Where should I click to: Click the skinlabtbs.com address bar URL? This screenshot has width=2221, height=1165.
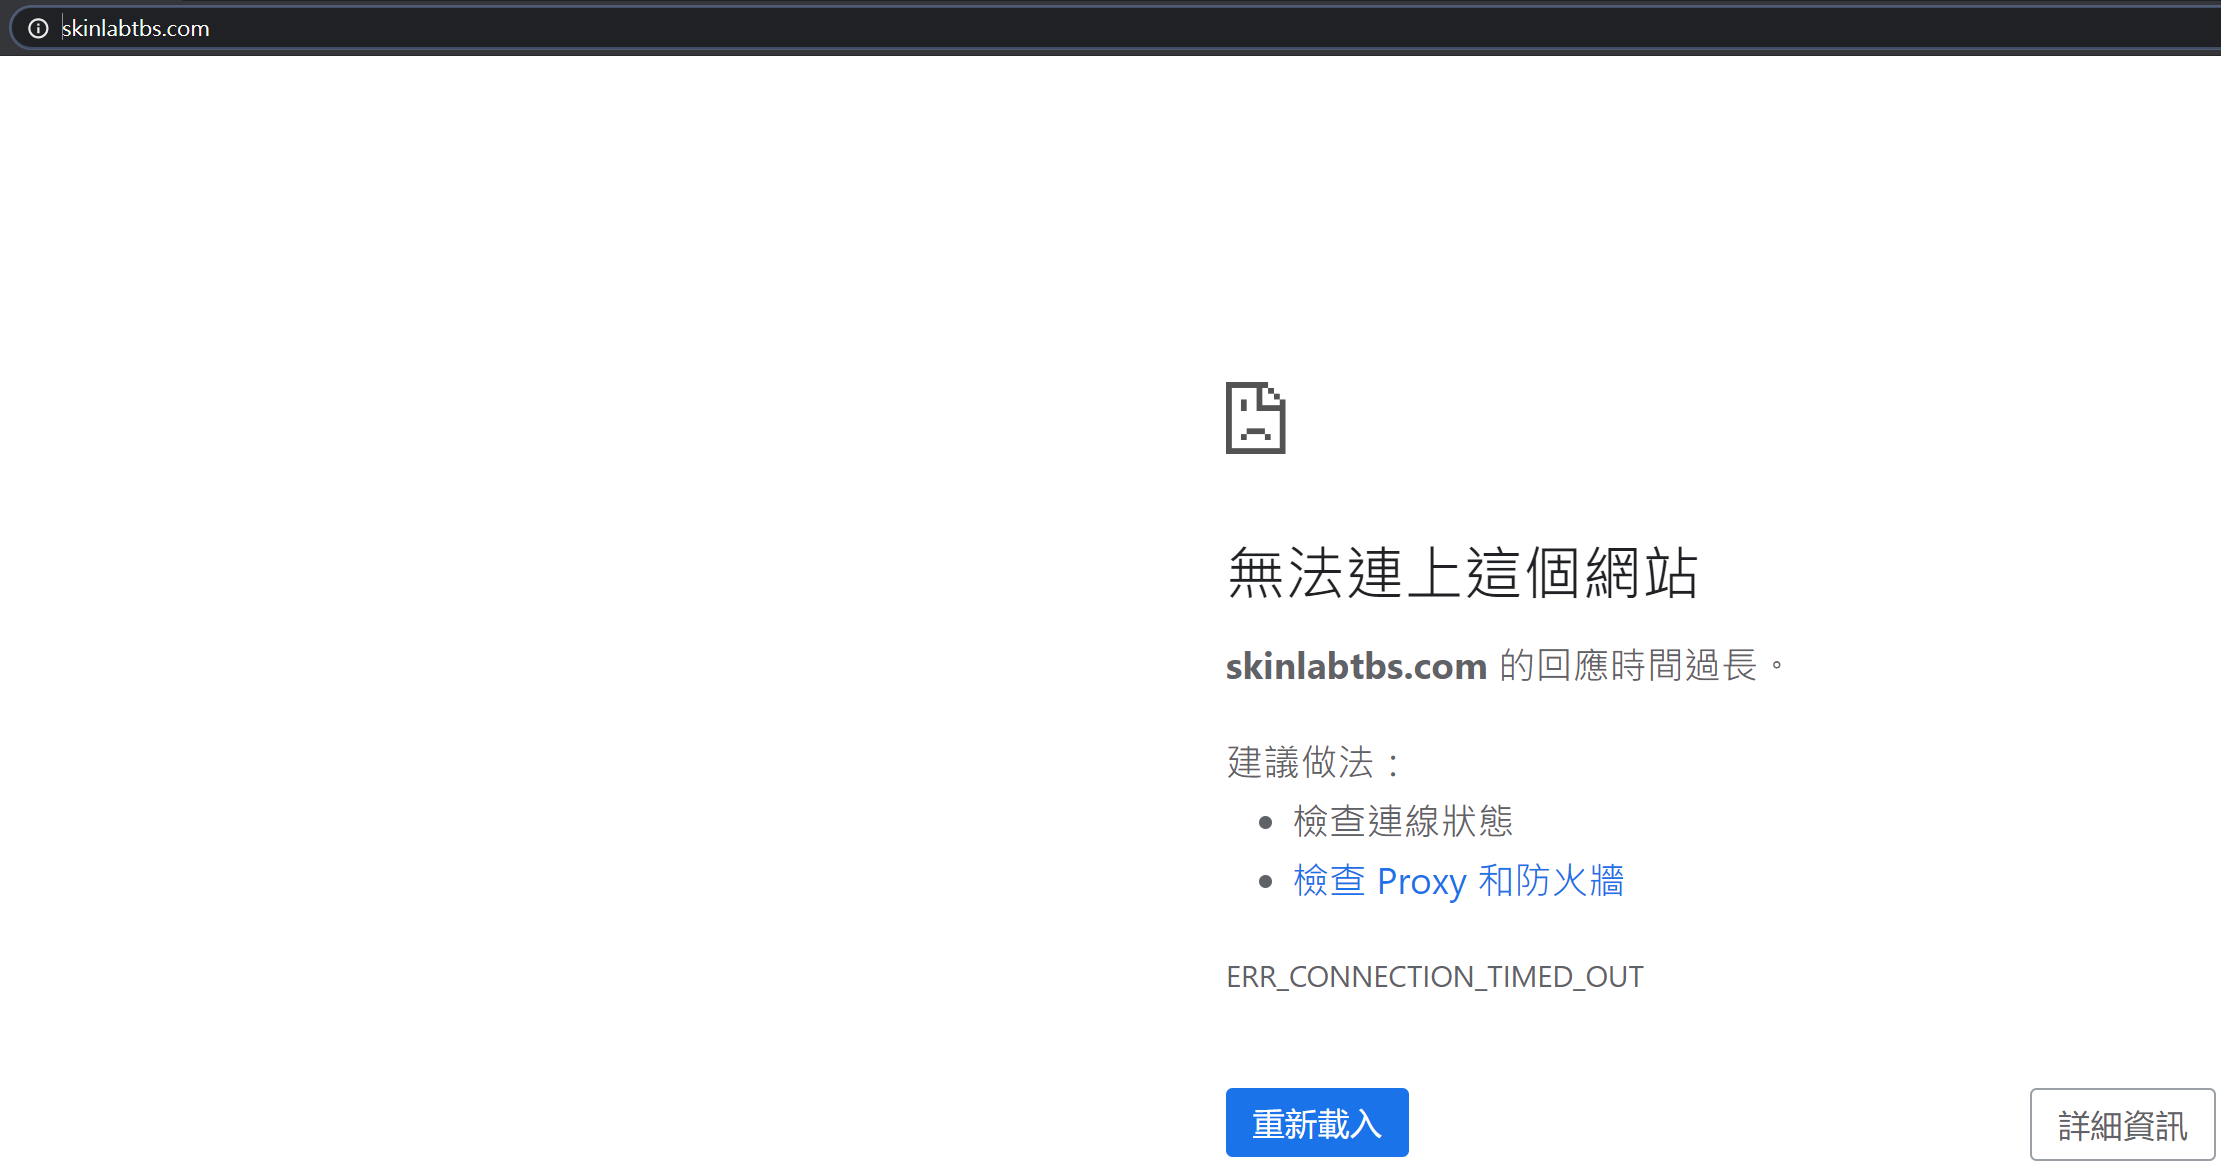pyautogui.click(x=135, y=28)
